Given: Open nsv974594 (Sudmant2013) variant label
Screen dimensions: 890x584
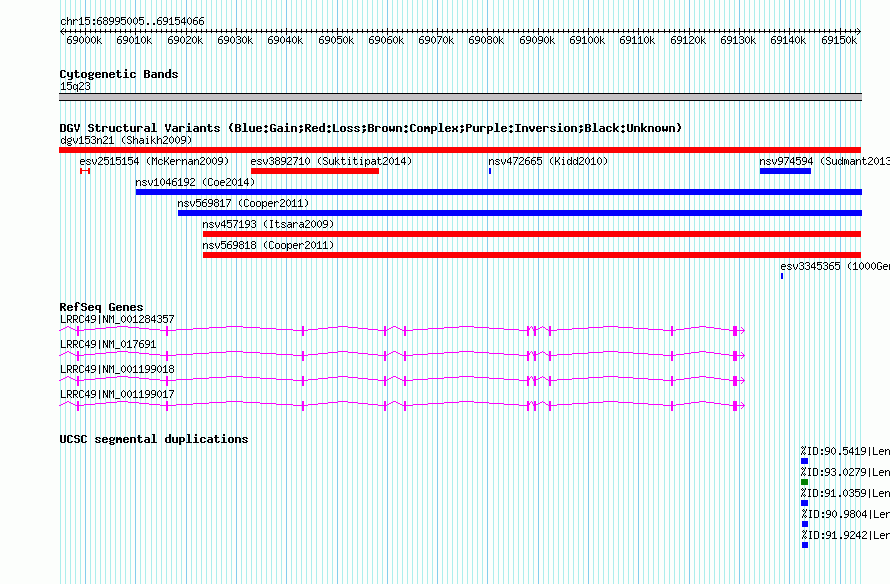Looking at the screenshot, I should (825, 161).
